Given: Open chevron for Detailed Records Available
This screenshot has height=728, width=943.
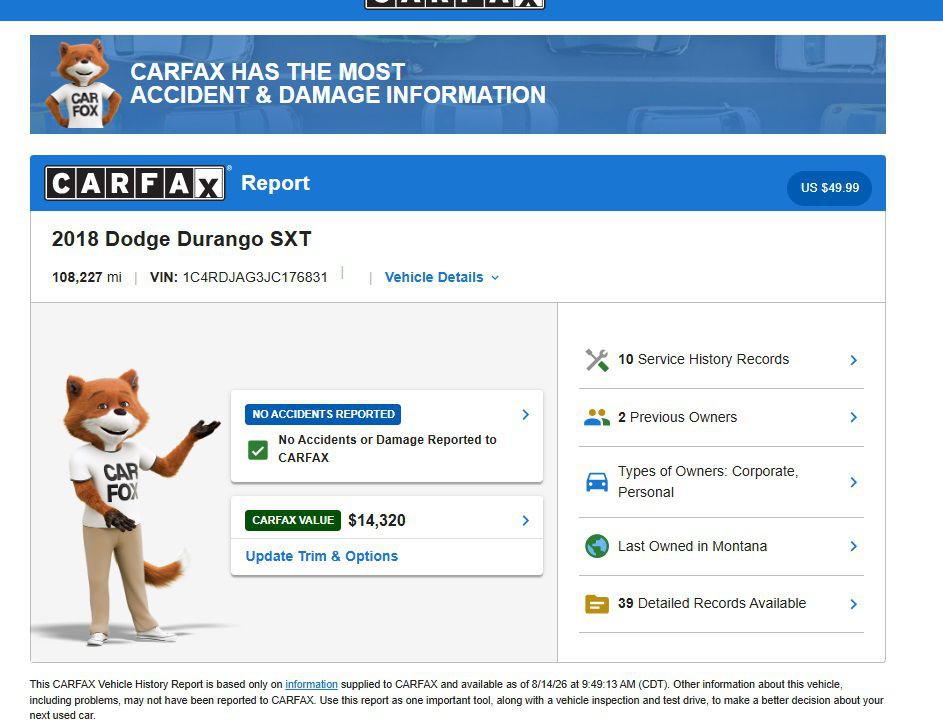Looking at the screenshot, I should pyautogui.click(x=853, y=604).
